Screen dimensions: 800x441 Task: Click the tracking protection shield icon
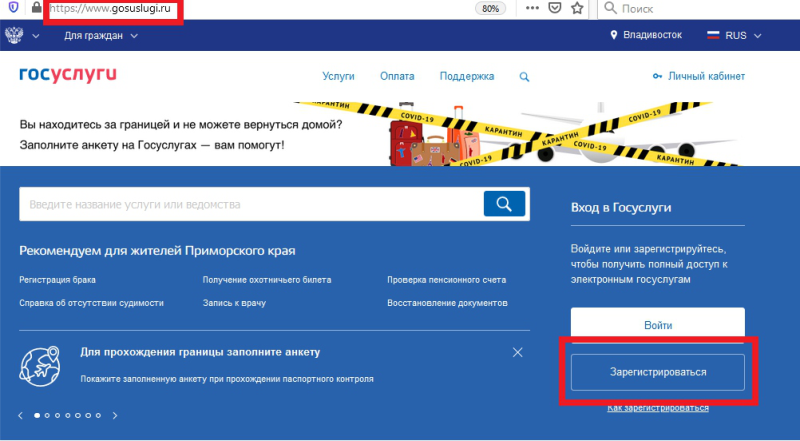[x=9, y=9]
